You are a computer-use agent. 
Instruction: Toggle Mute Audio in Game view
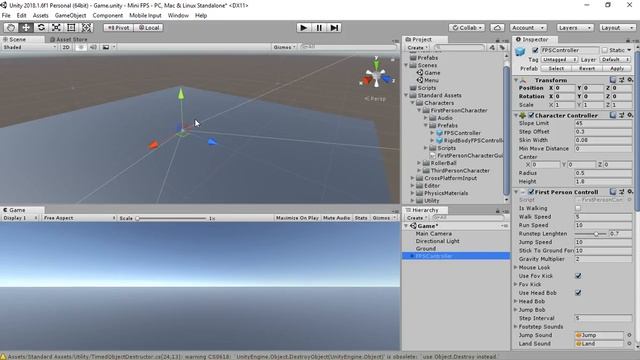point(336,218)
